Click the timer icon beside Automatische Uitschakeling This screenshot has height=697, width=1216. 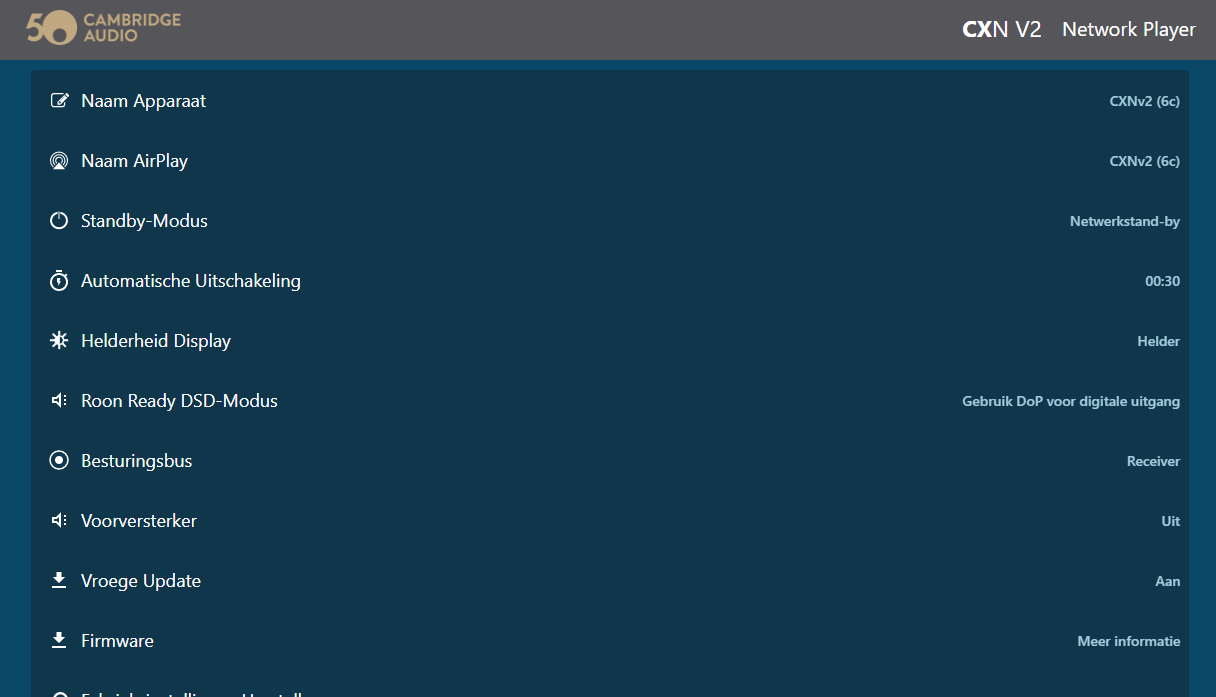(59, 281)
